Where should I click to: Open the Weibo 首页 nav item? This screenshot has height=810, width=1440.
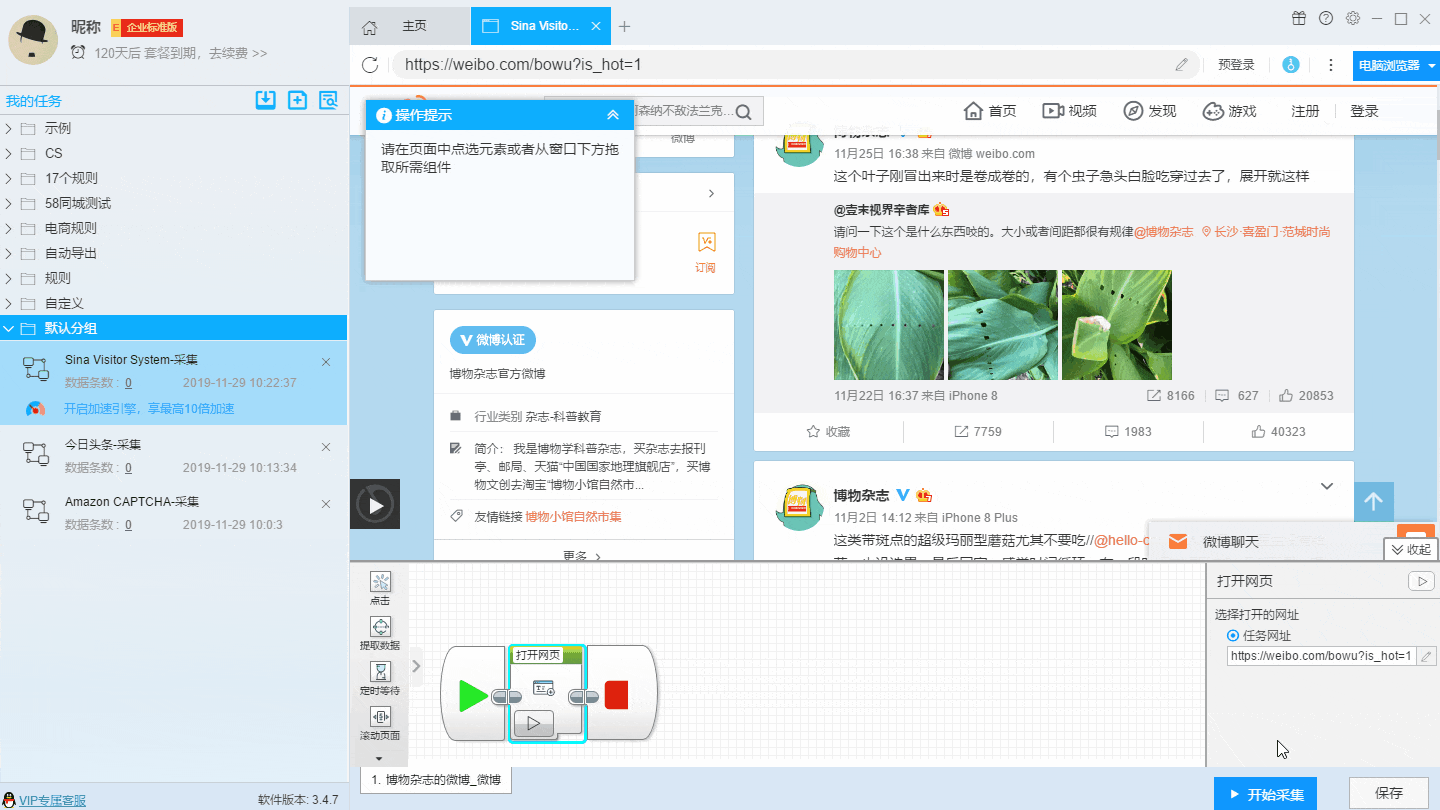pyautogui.click(x=990, y=111)
